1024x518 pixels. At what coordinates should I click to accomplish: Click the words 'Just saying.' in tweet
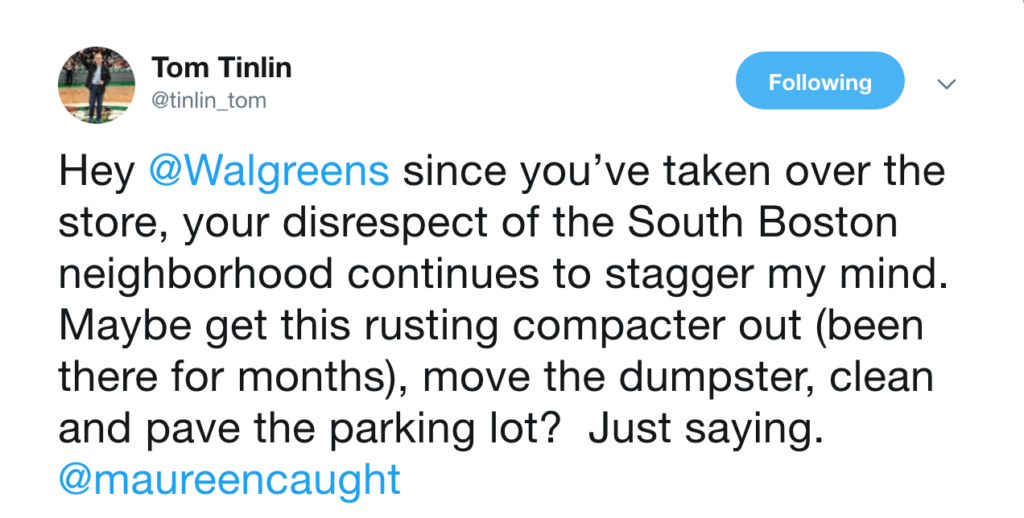coord(705,429)
